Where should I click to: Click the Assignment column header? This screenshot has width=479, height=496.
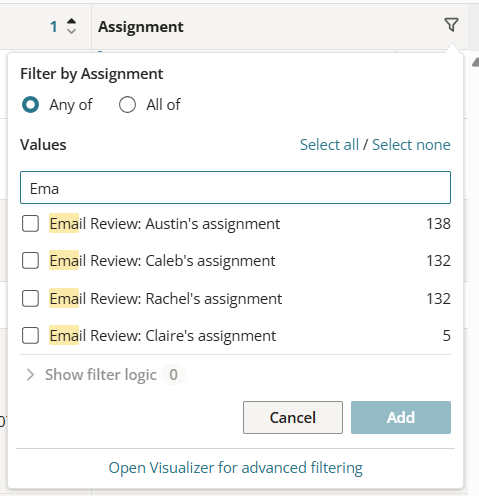click(141, 27)
